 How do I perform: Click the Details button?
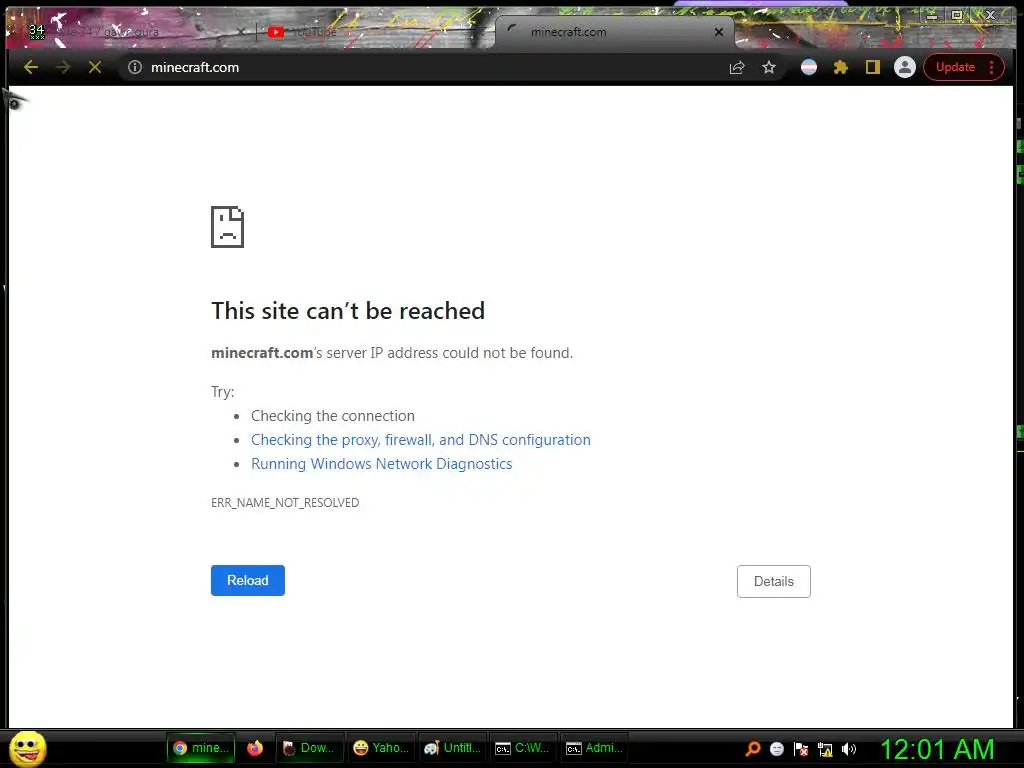click(773, 581)
